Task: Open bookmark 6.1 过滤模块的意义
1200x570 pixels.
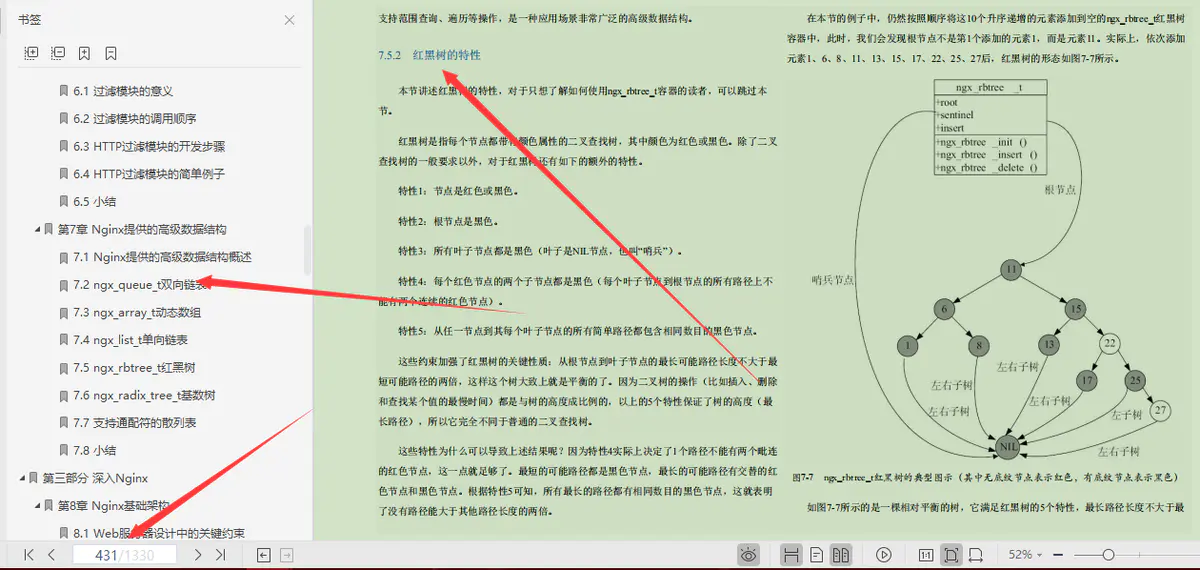Action: (123, 91)
